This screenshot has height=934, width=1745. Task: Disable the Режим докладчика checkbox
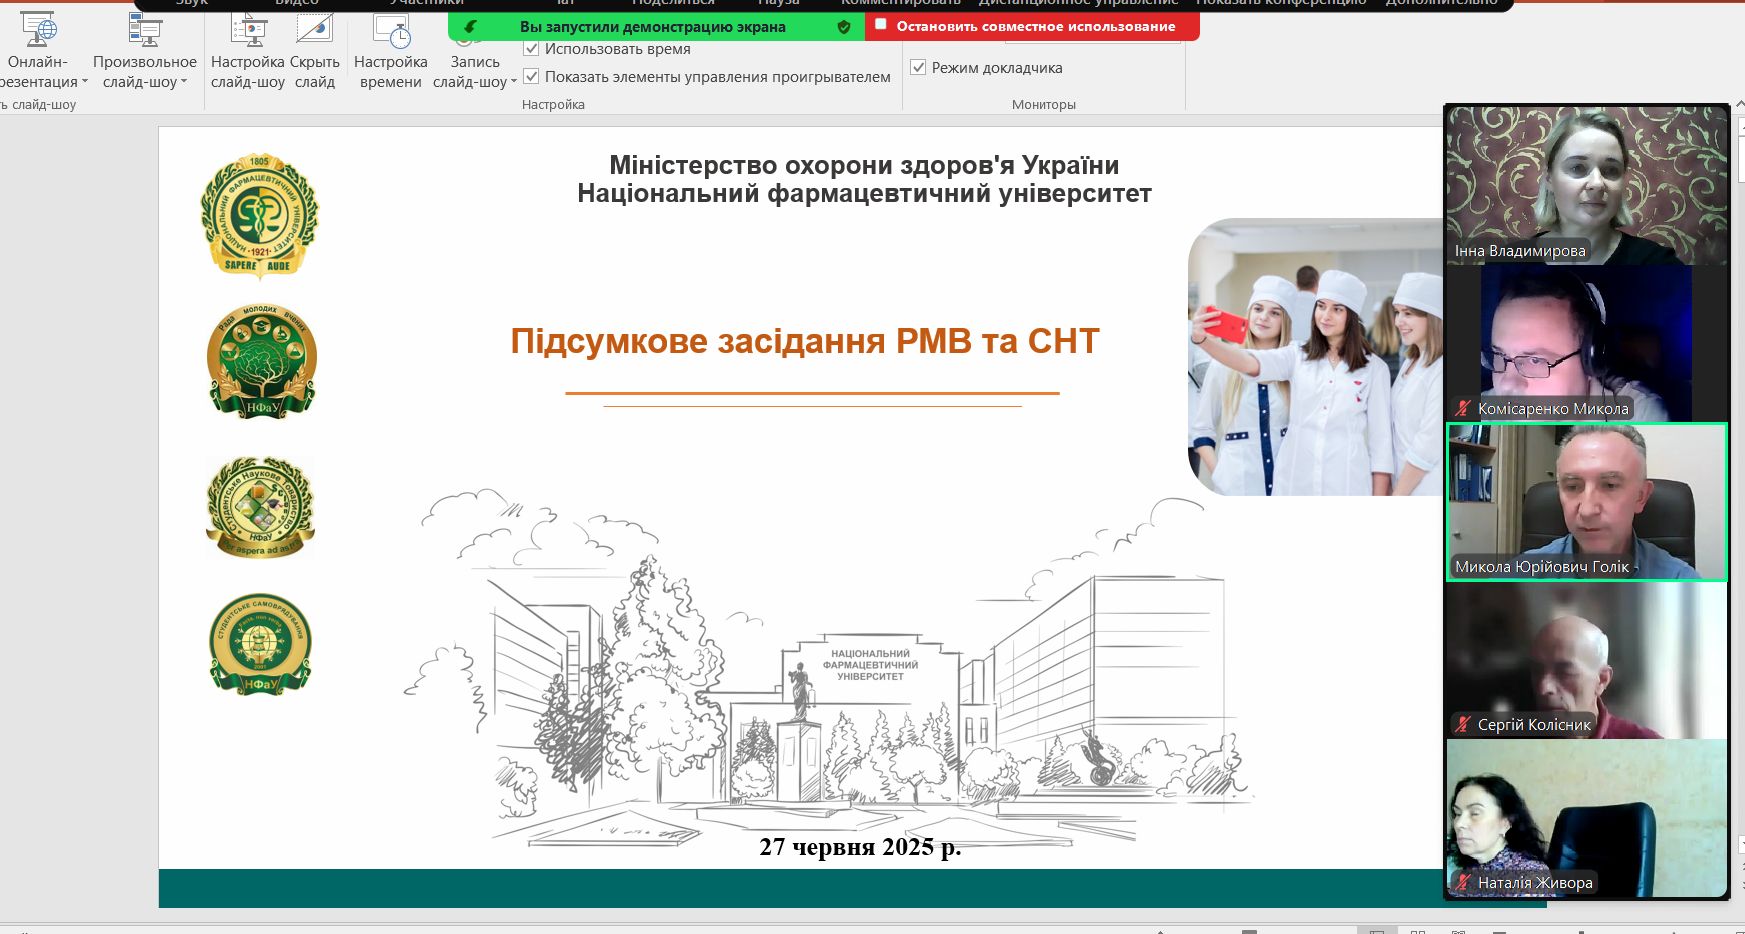click(x=918, y=68)
